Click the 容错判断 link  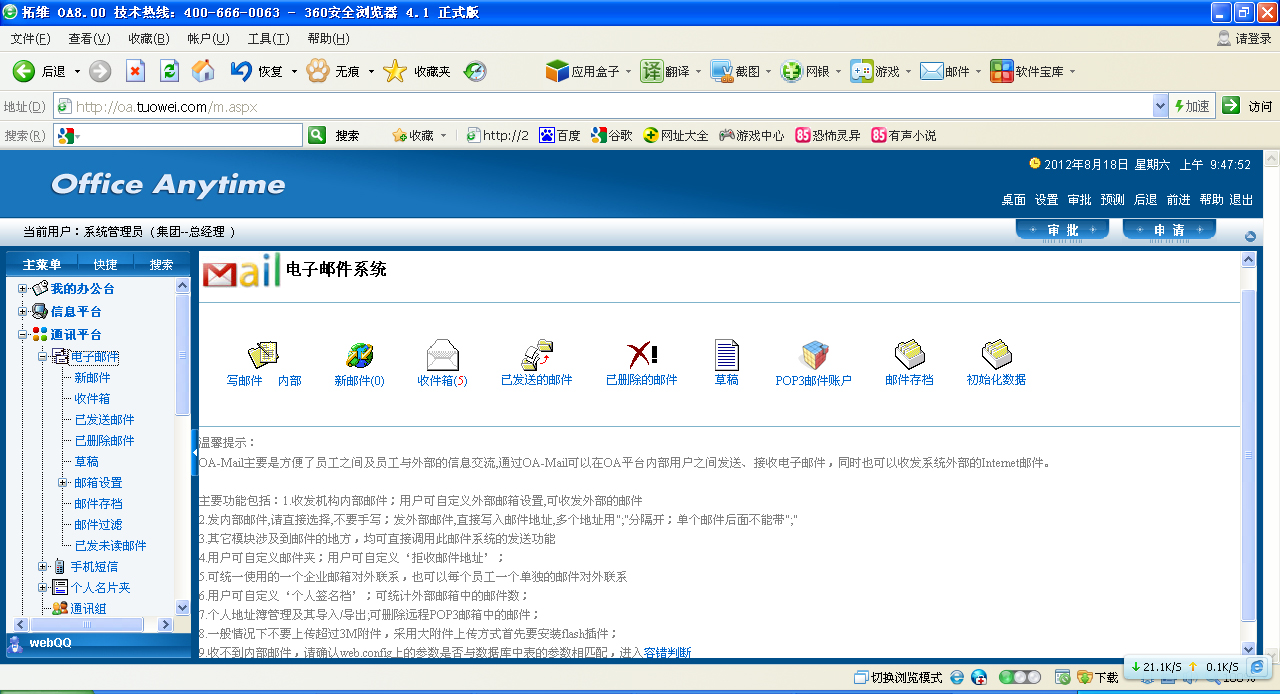[x=667, y=653]
